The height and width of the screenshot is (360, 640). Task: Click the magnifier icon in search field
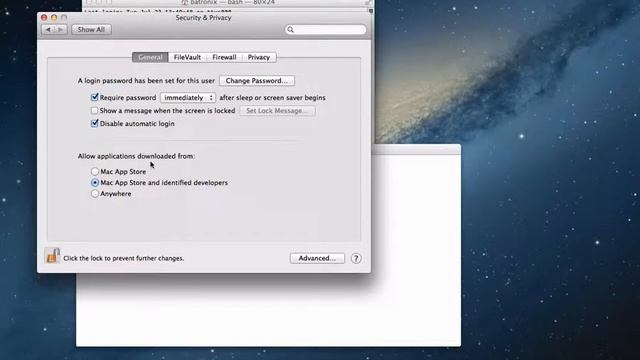(x=290, y=29)
